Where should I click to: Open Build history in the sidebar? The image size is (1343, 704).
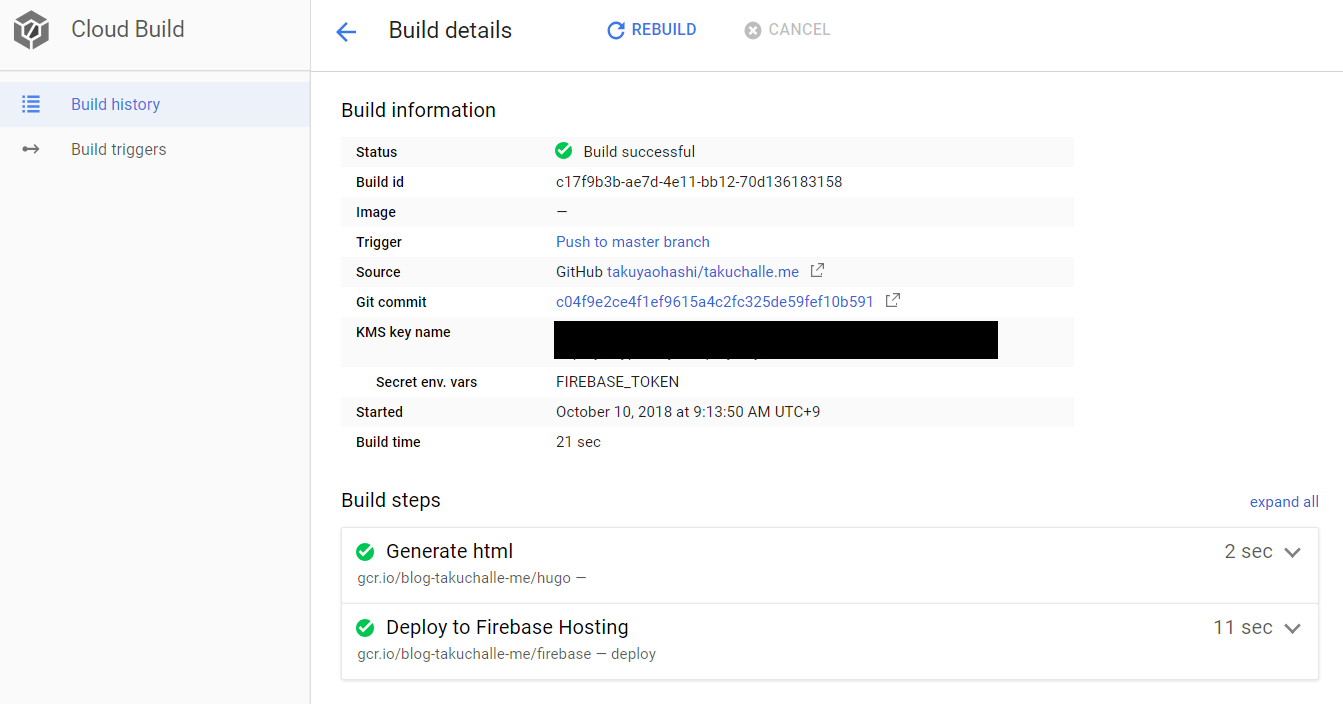(154, 104)
